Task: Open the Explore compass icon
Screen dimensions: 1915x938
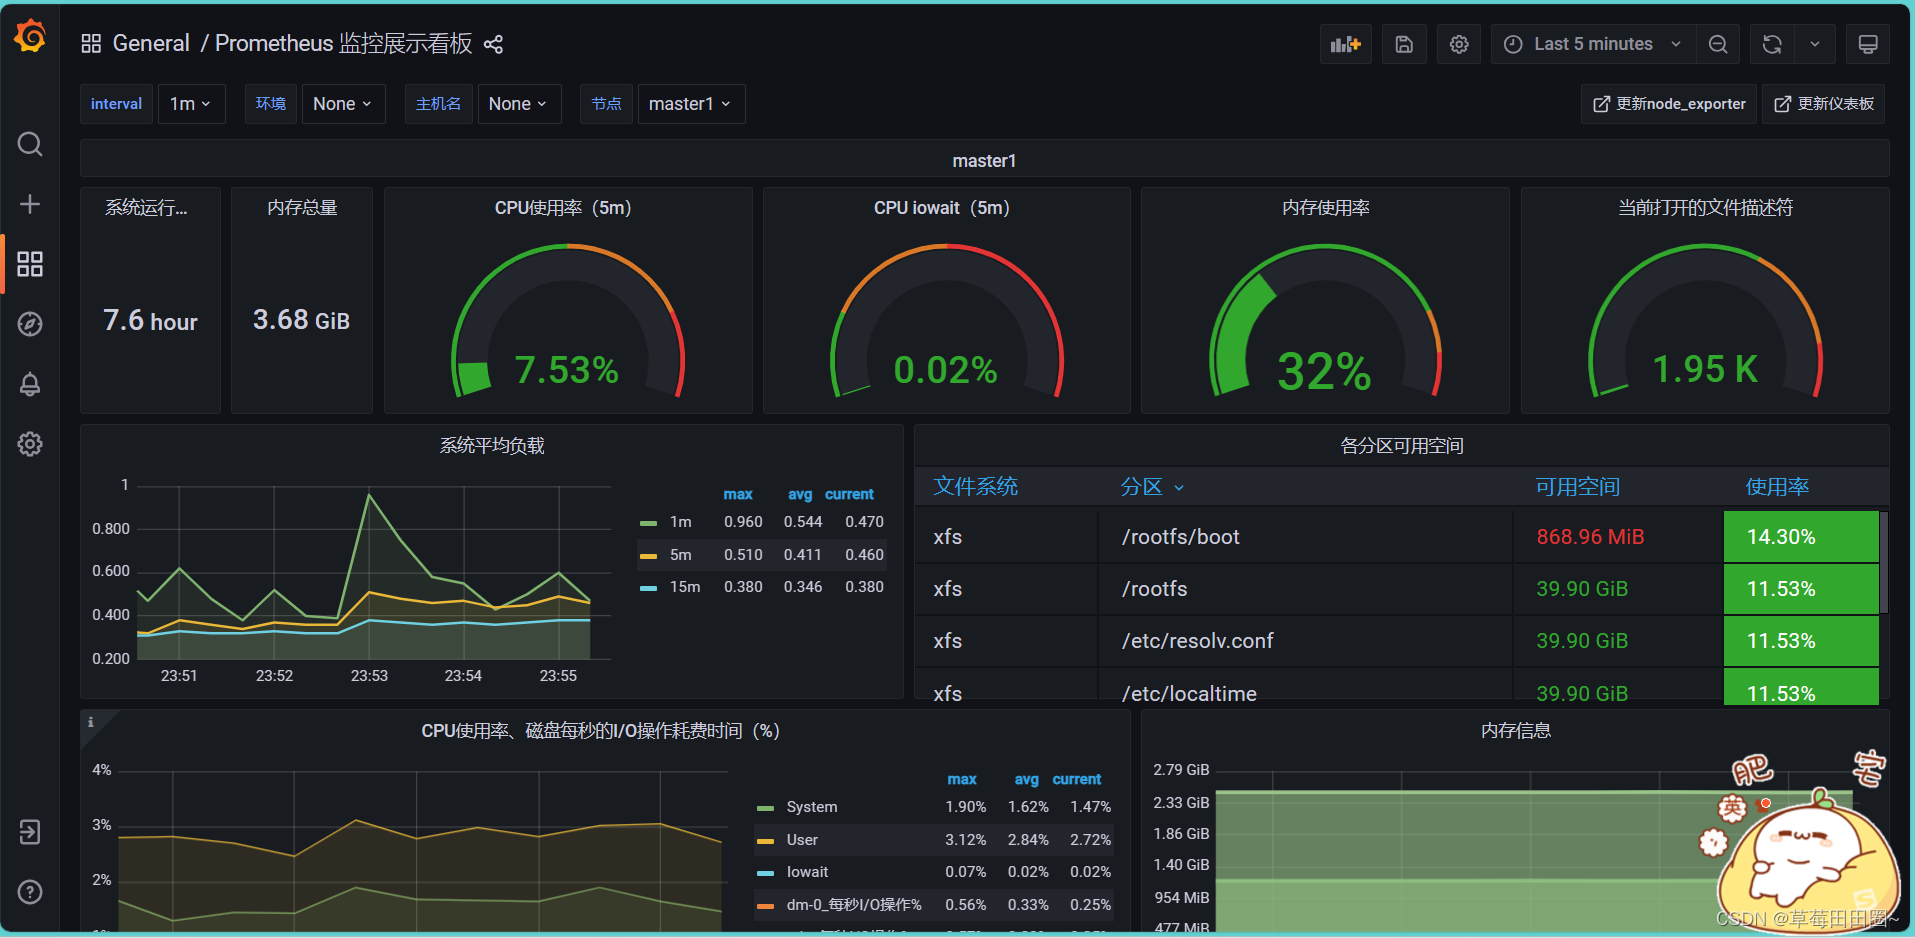Action: pyautogui.click(x=30, y=324)
